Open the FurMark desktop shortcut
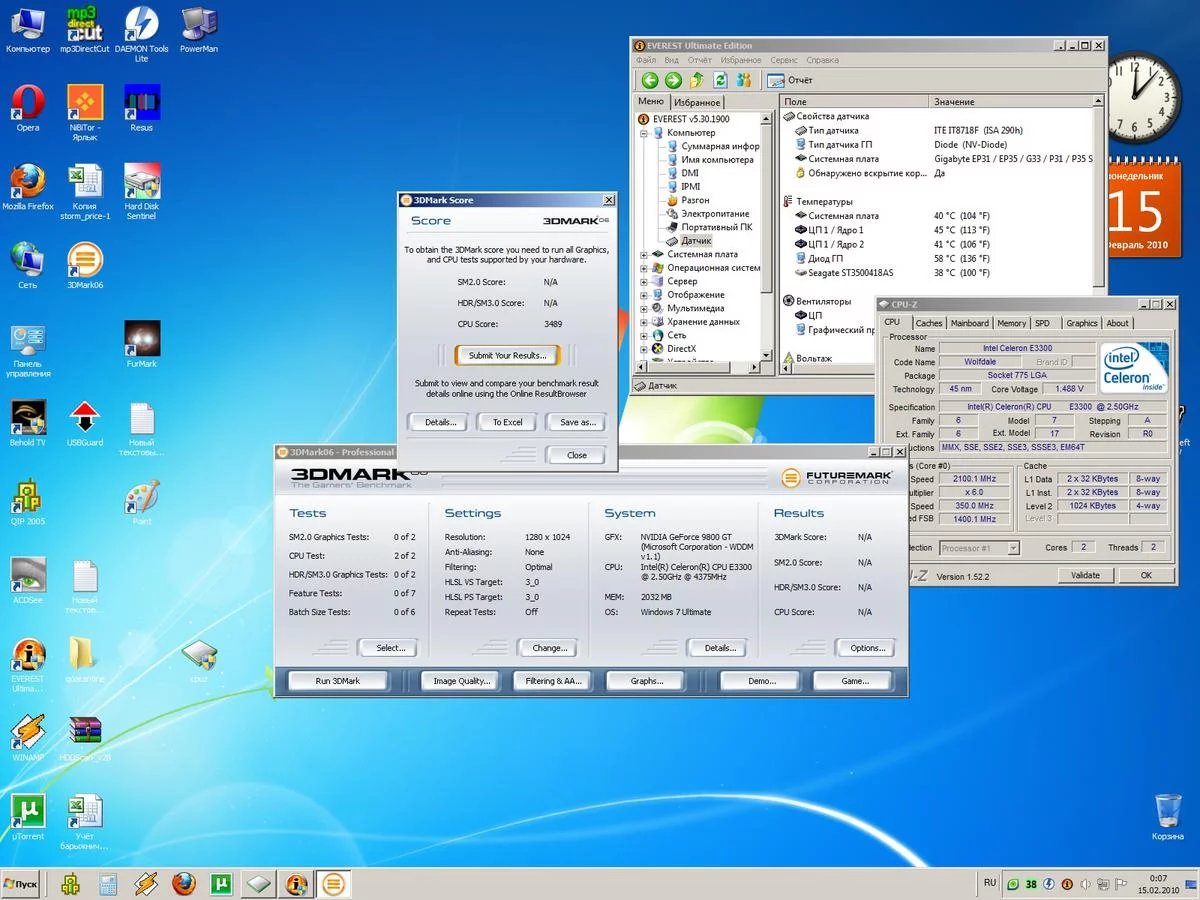Screen dimensions: 1200x900 coord(142,345)
